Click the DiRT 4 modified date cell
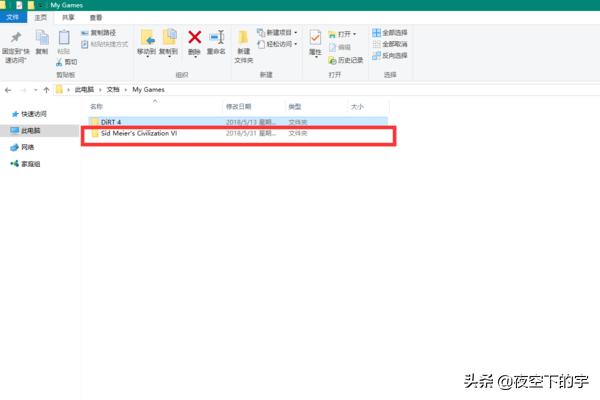 [x=251, y=122]
